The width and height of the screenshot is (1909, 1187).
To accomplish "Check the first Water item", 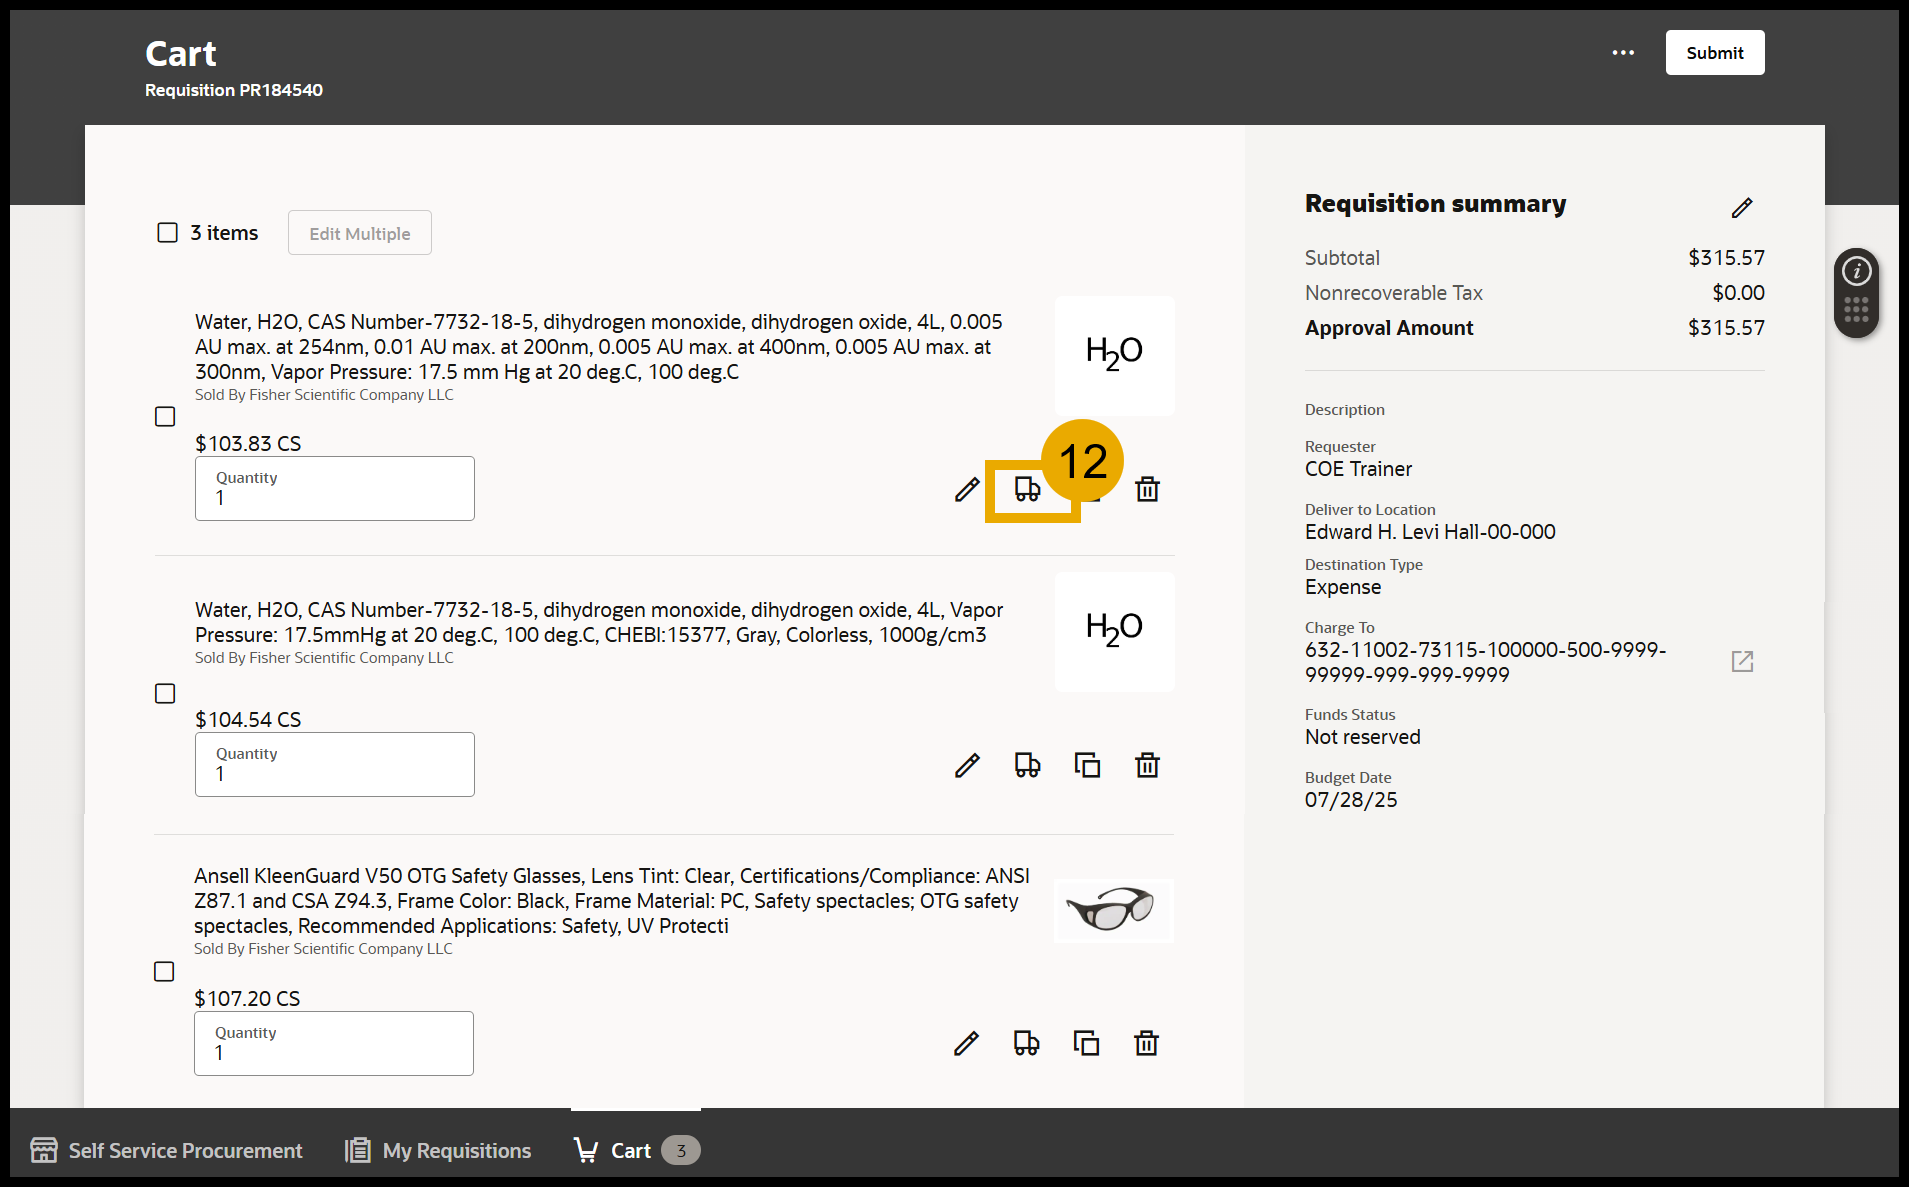I will click(x=165, y=416).
